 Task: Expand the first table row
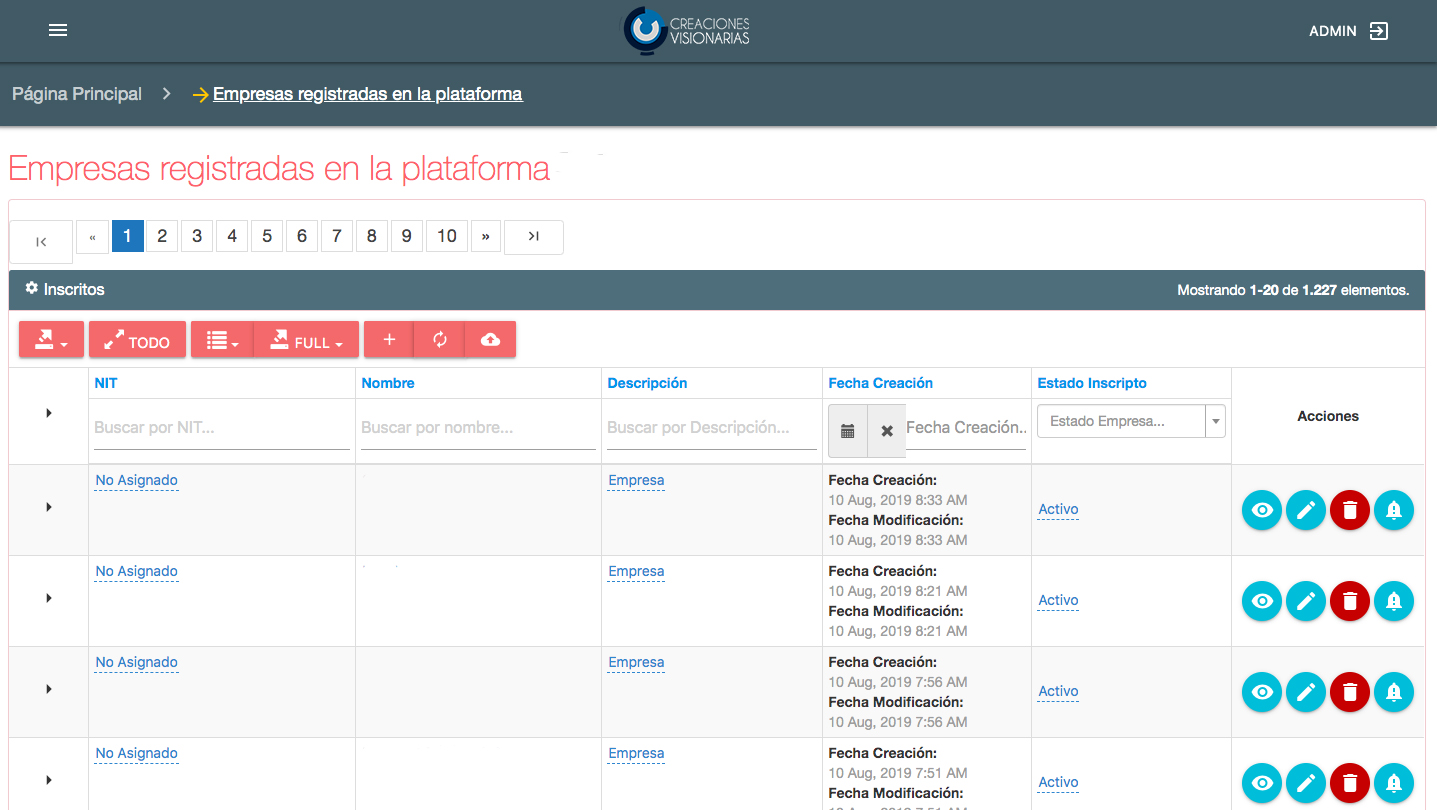click(x=49, y=507)
